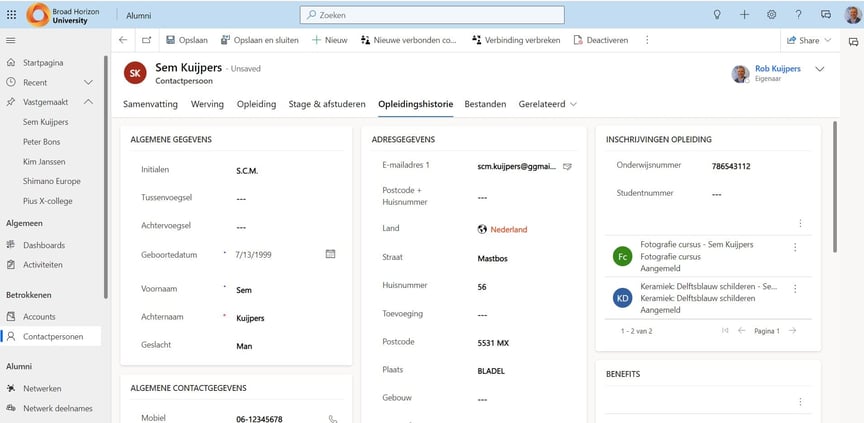Open the Share dropdown

tap(809, 40)
